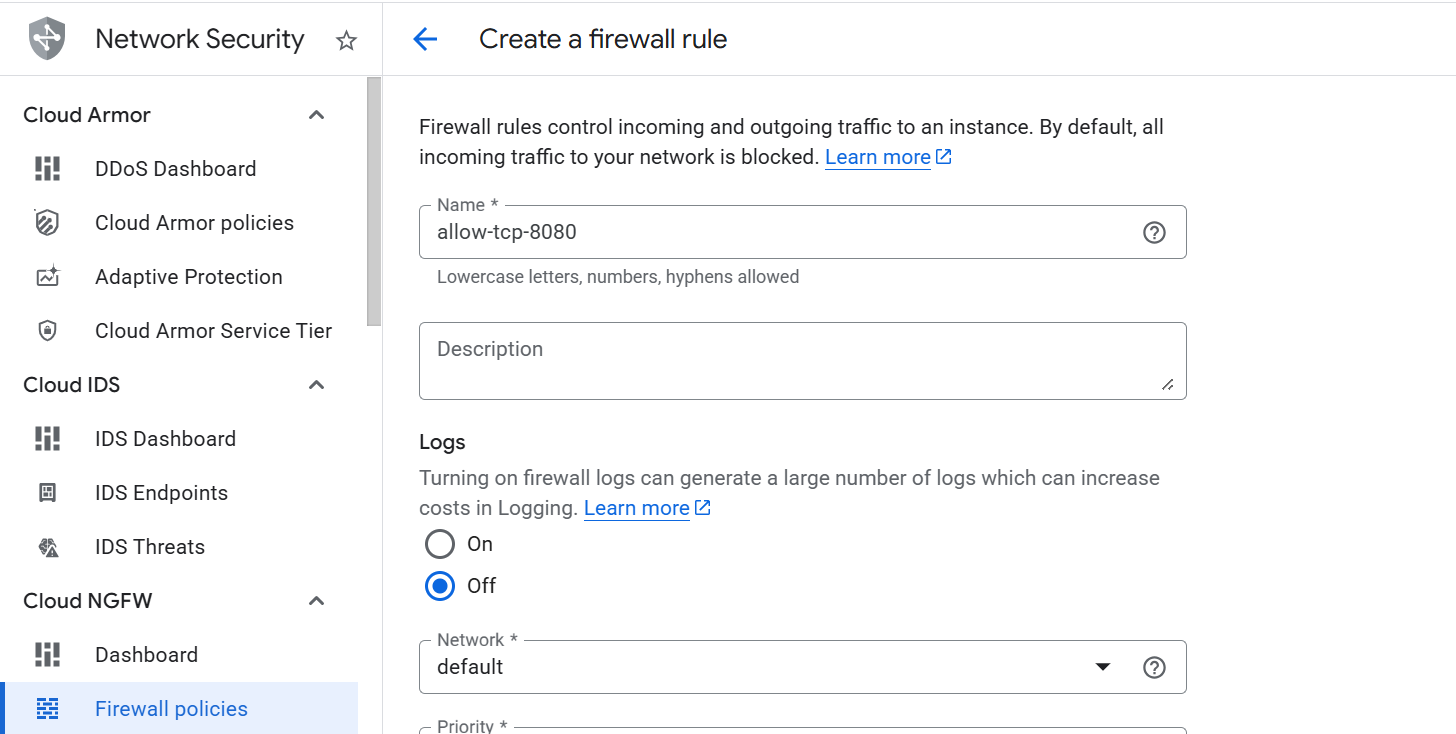Open the DDoS Dashboard from the sidebar
Image resolution: width=1456 pixels, height=734 pixels.
(175, 168)
